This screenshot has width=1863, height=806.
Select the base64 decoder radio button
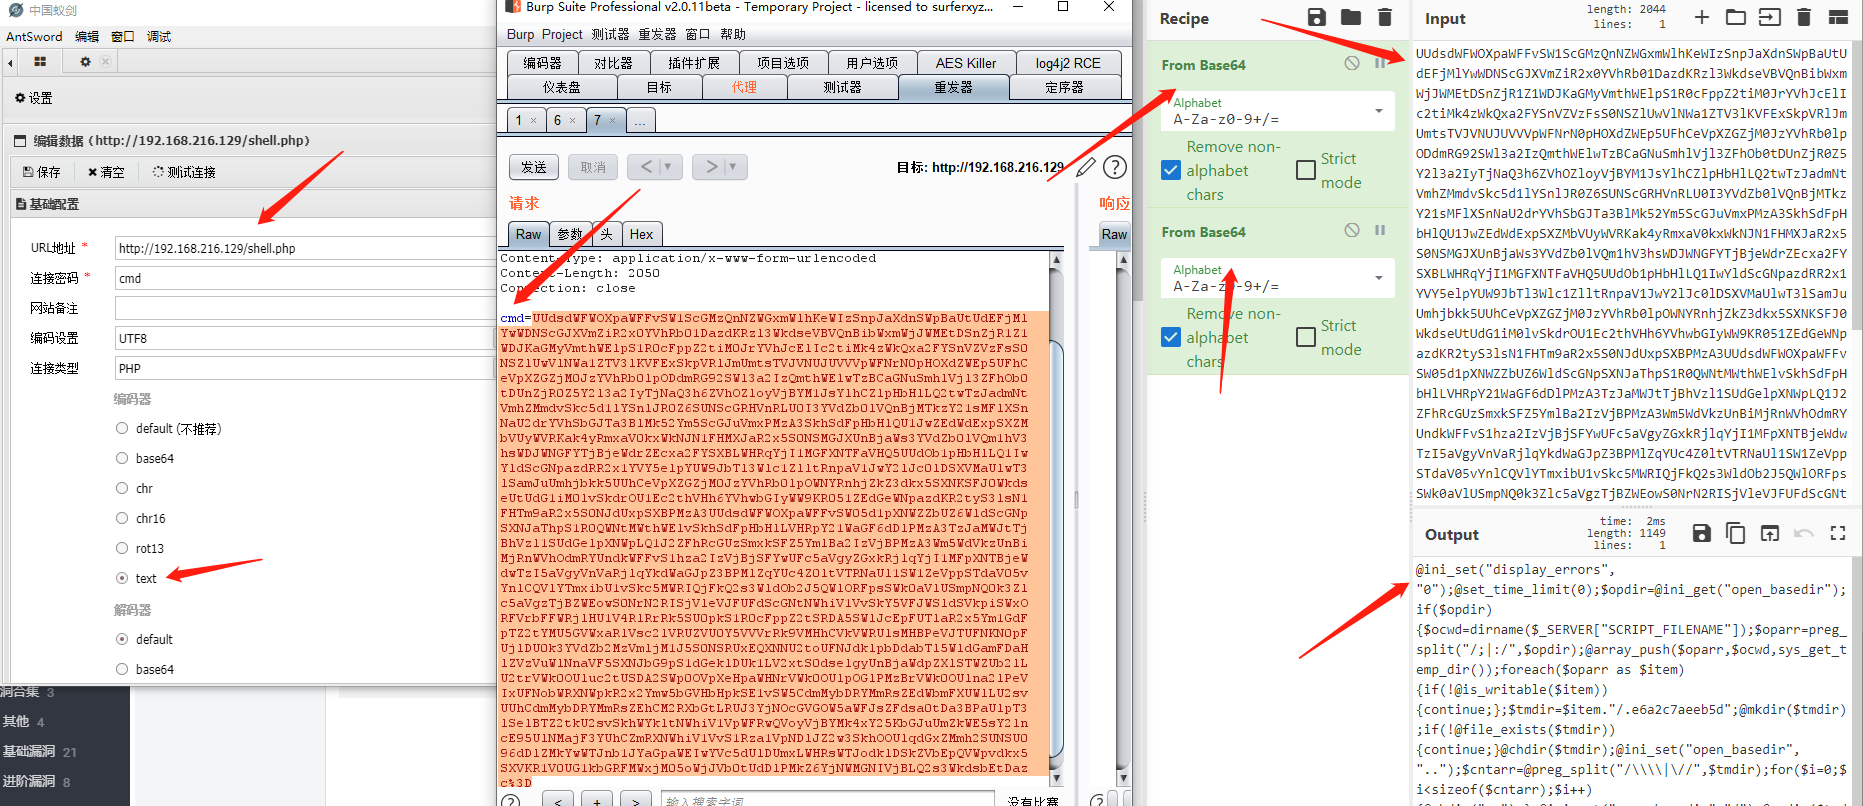122,669
